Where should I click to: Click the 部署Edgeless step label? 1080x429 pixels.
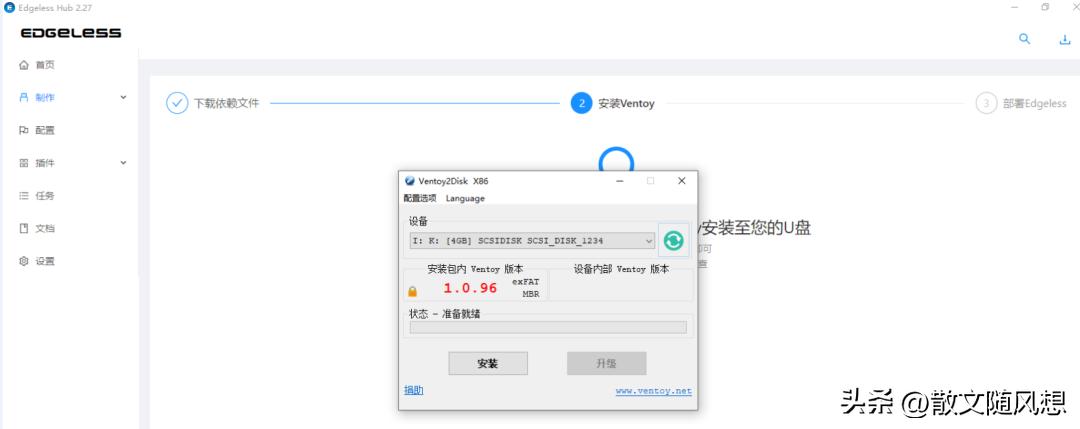click(x=1035, y=103)
